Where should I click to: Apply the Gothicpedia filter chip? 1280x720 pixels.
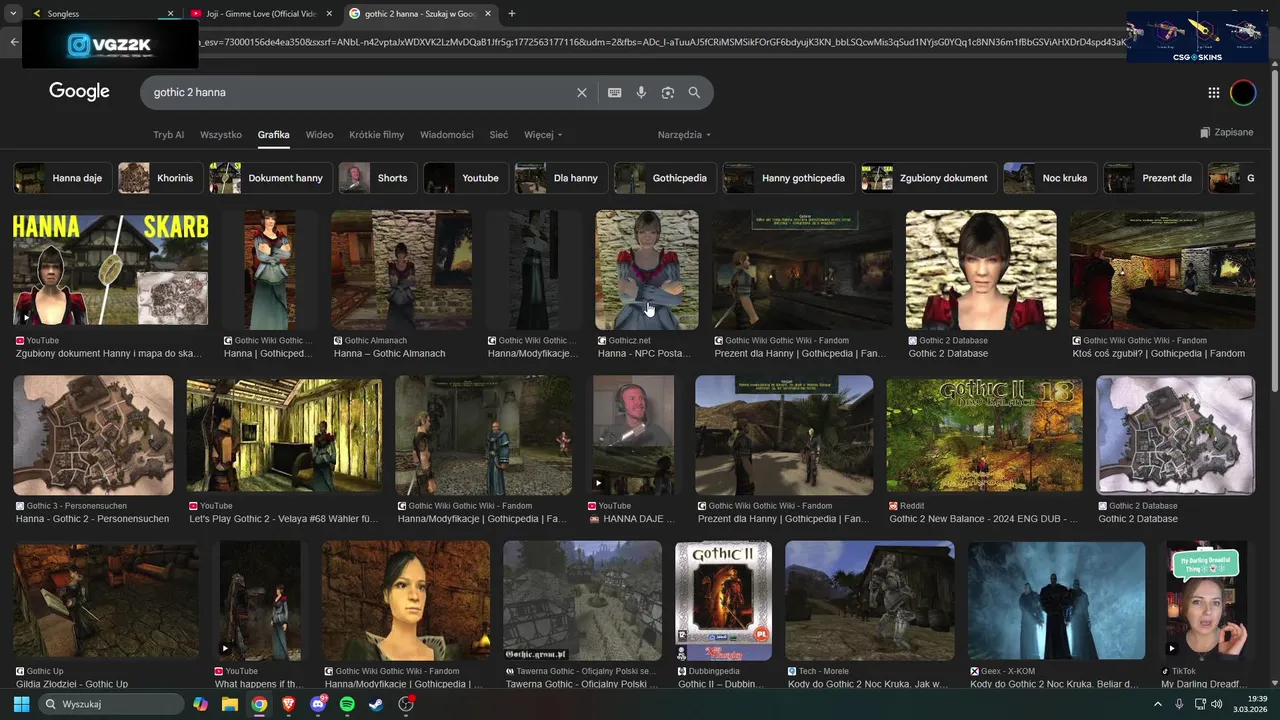[664, 178]
